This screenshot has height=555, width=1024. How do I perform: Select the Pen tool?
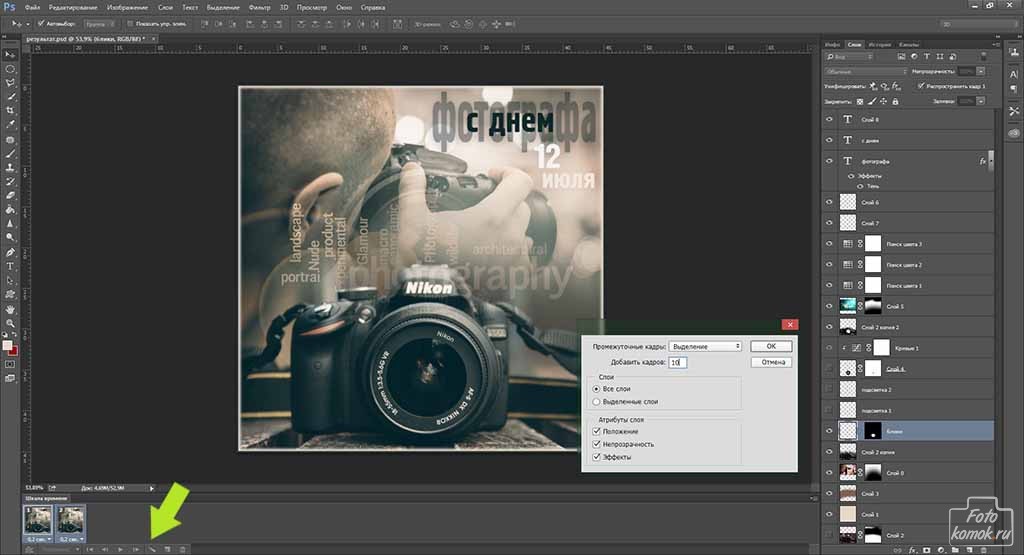(10, 252)
